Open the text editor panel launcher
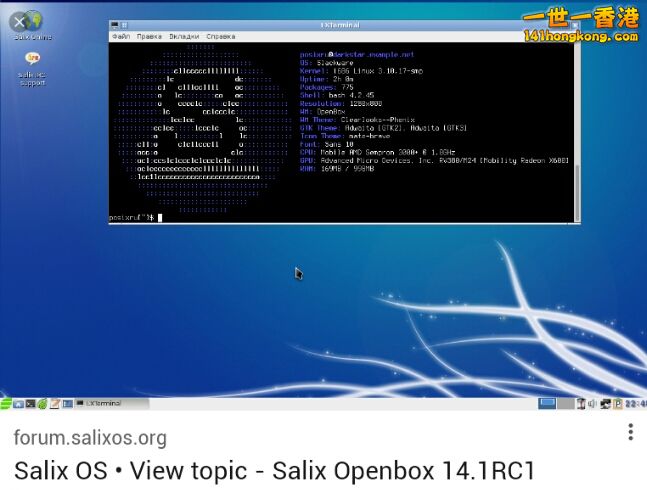647x490 pixels. point(54,403)
